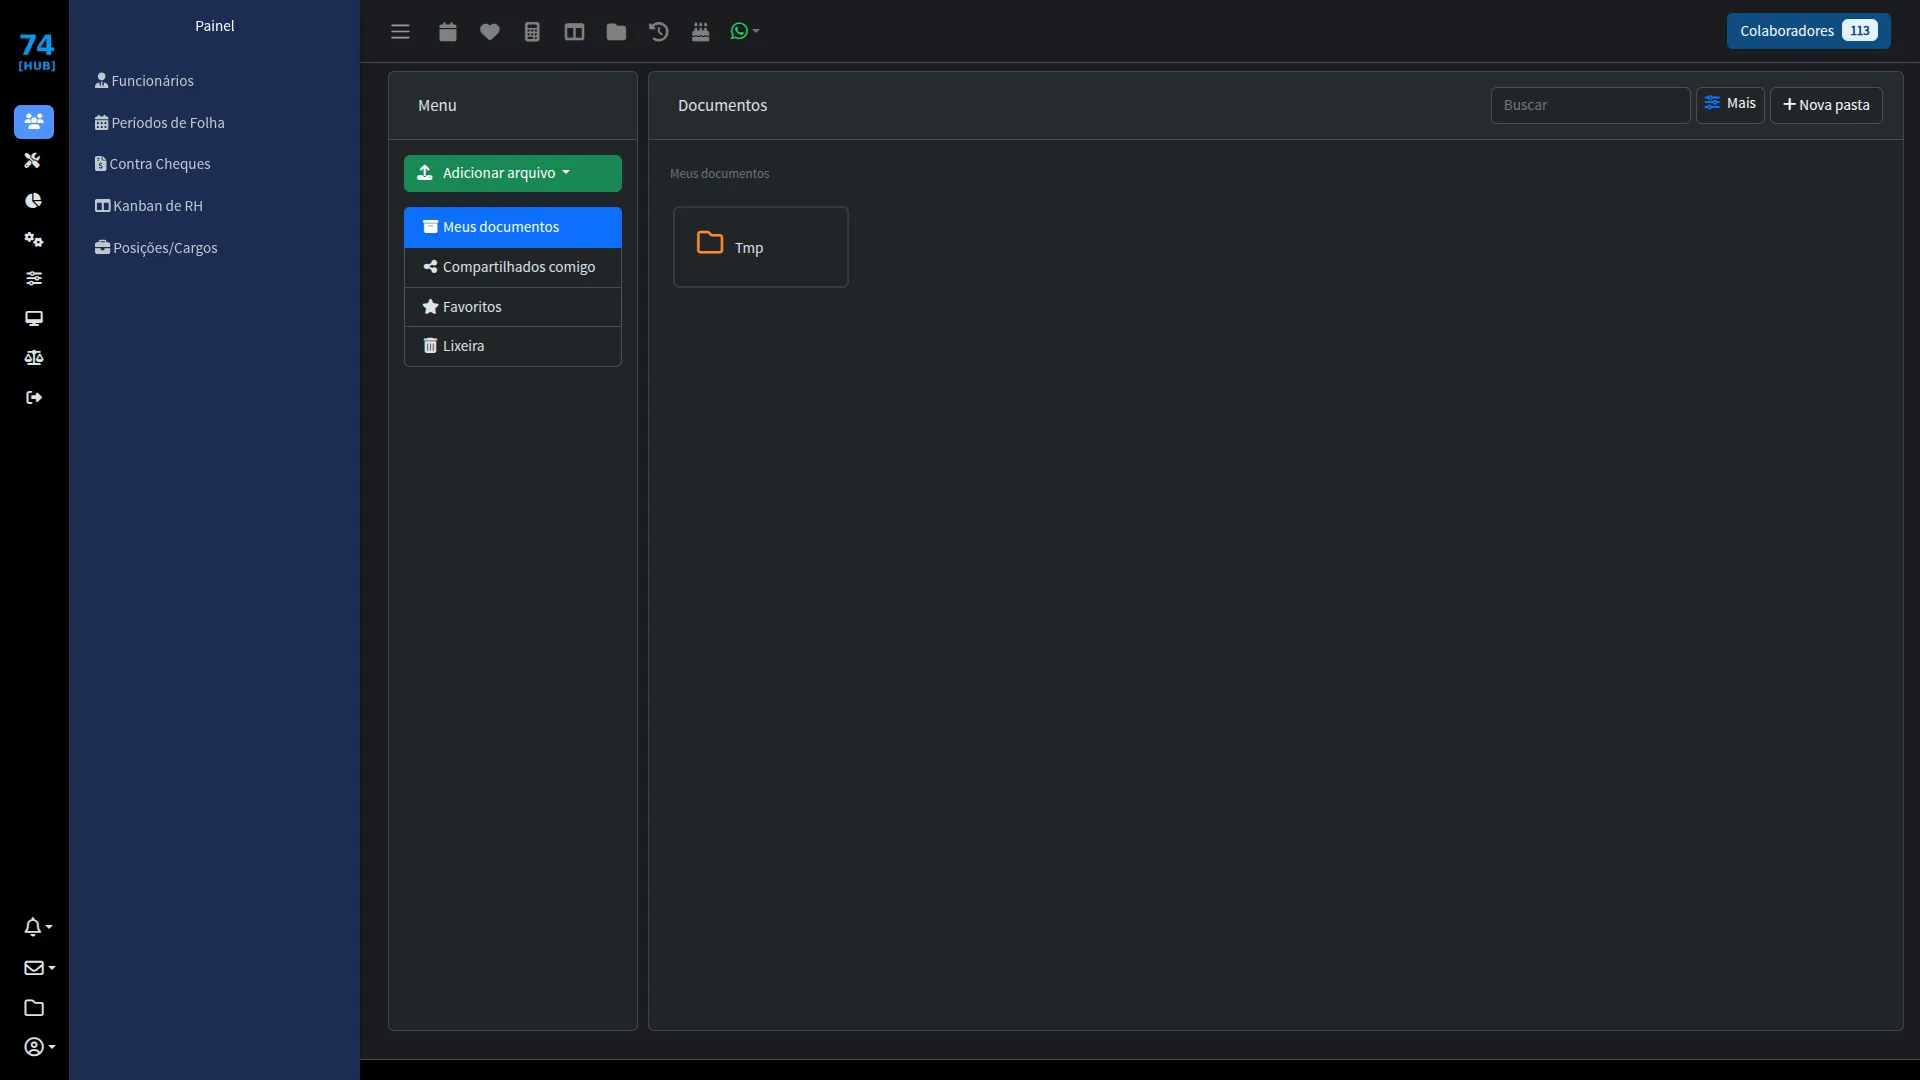Open Funcionários in the Painel sidebar
The image size is (1920, 1080).
[x=144, y=81]
